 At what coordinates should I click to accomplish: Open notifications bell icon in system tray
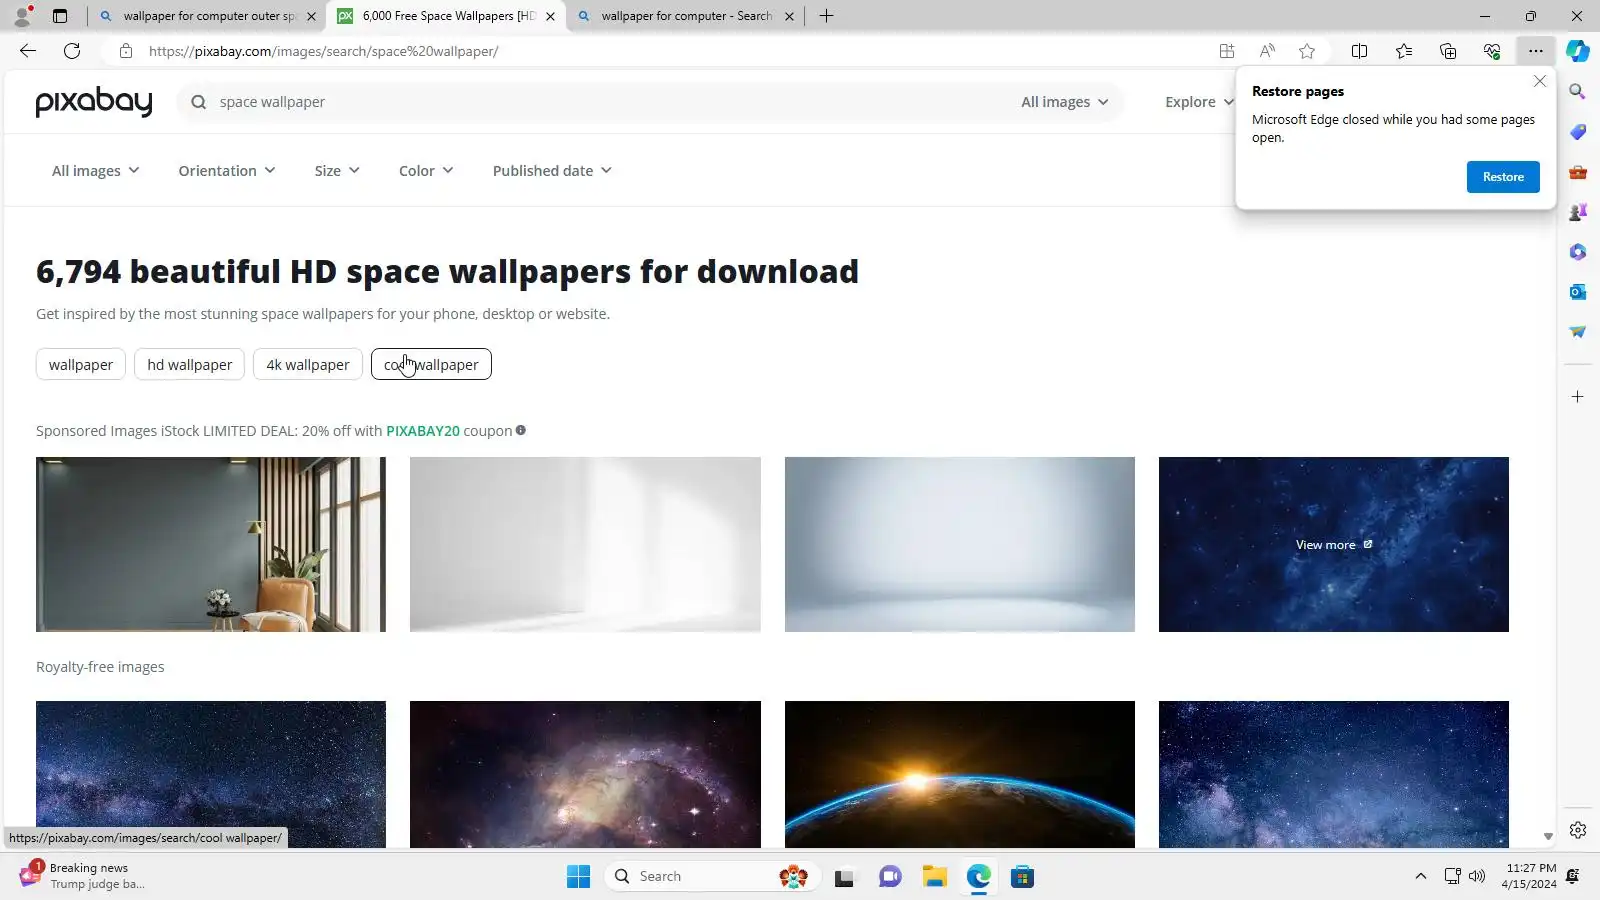tap(1573, 877)
